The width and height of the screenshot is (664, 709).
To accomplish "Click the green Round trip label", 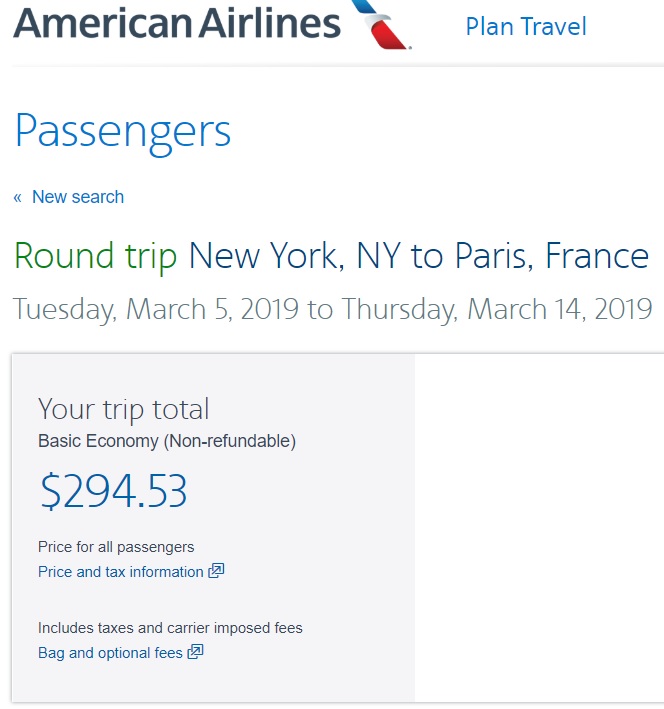I will (96, 257).
